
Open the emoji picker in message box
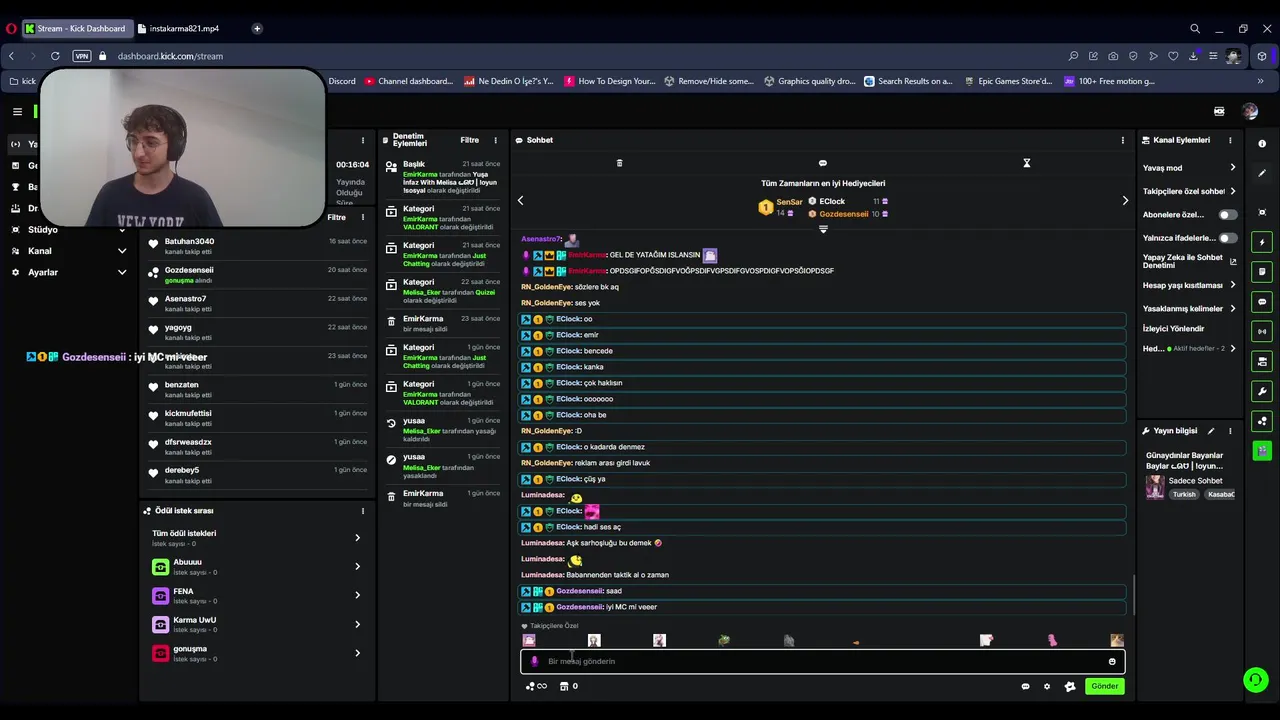click(x=1112, y=661)
